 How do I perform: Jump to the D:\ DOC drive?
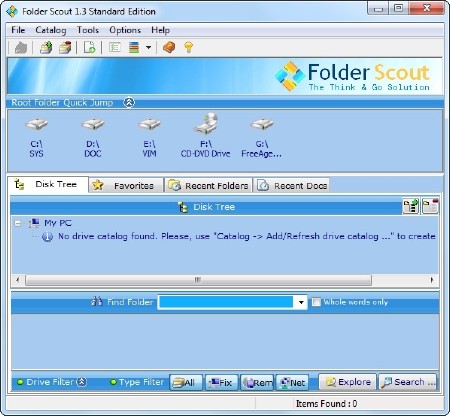93,138
